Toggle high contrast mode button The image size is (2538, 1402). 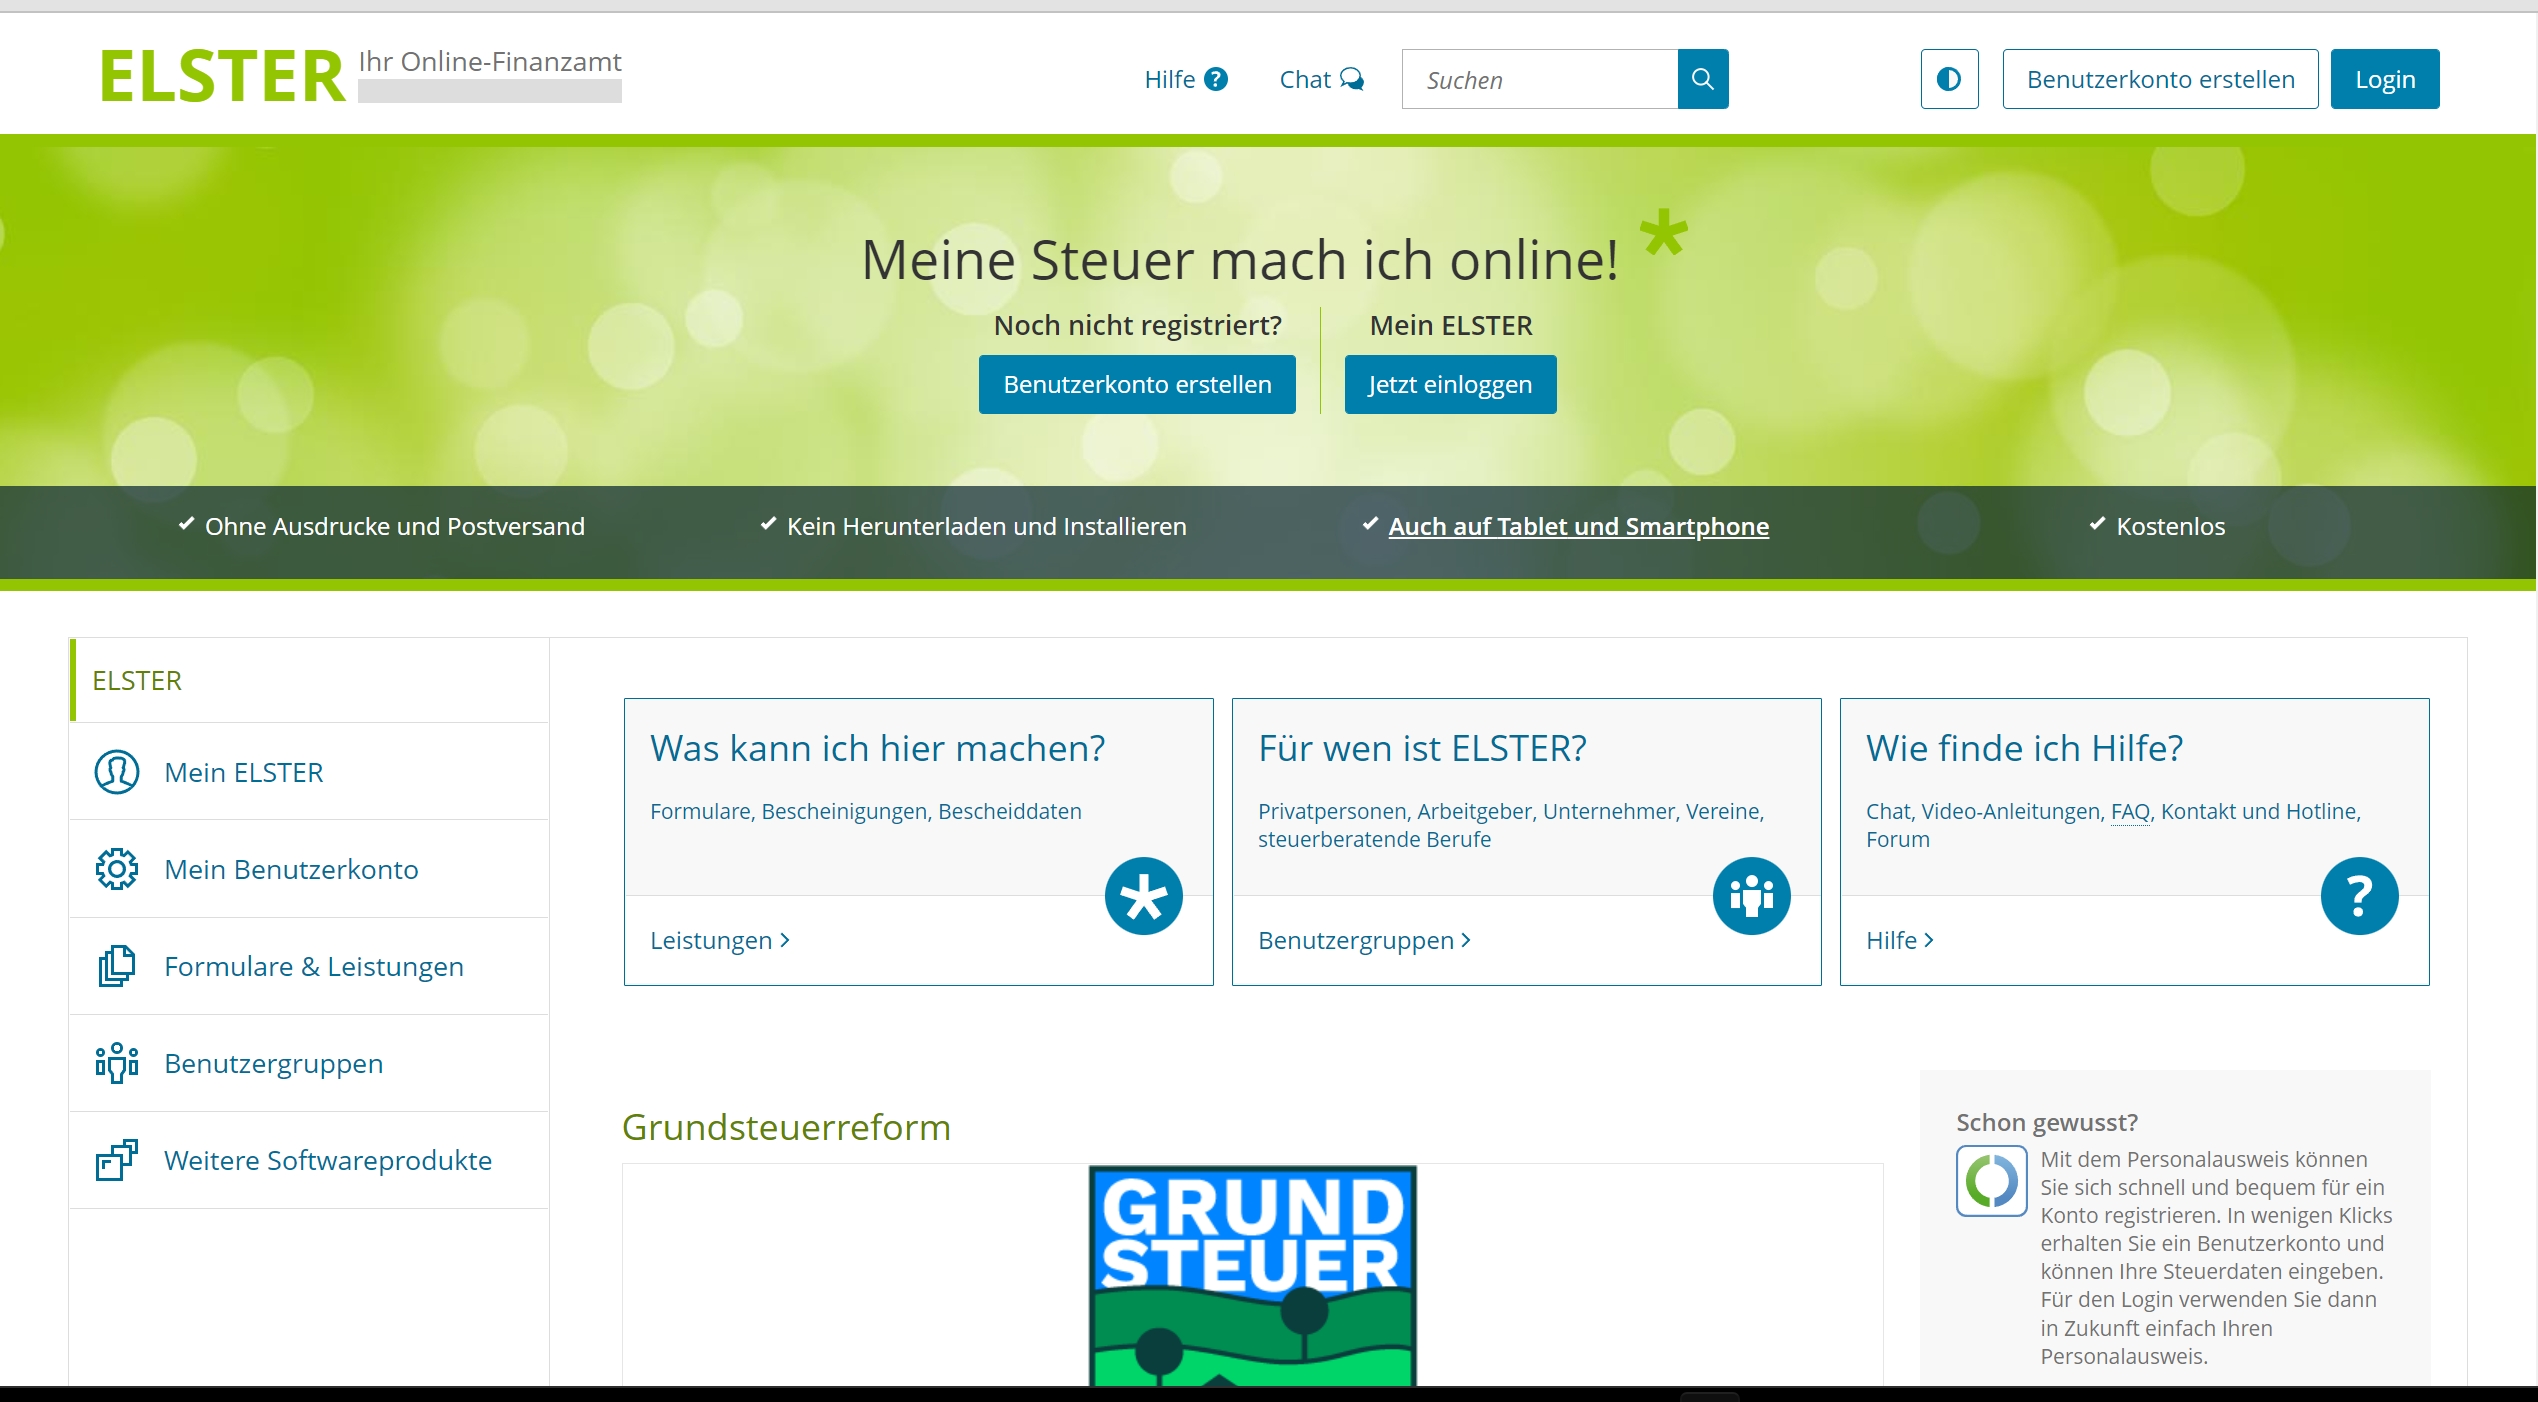click(x=1948, y=79)
